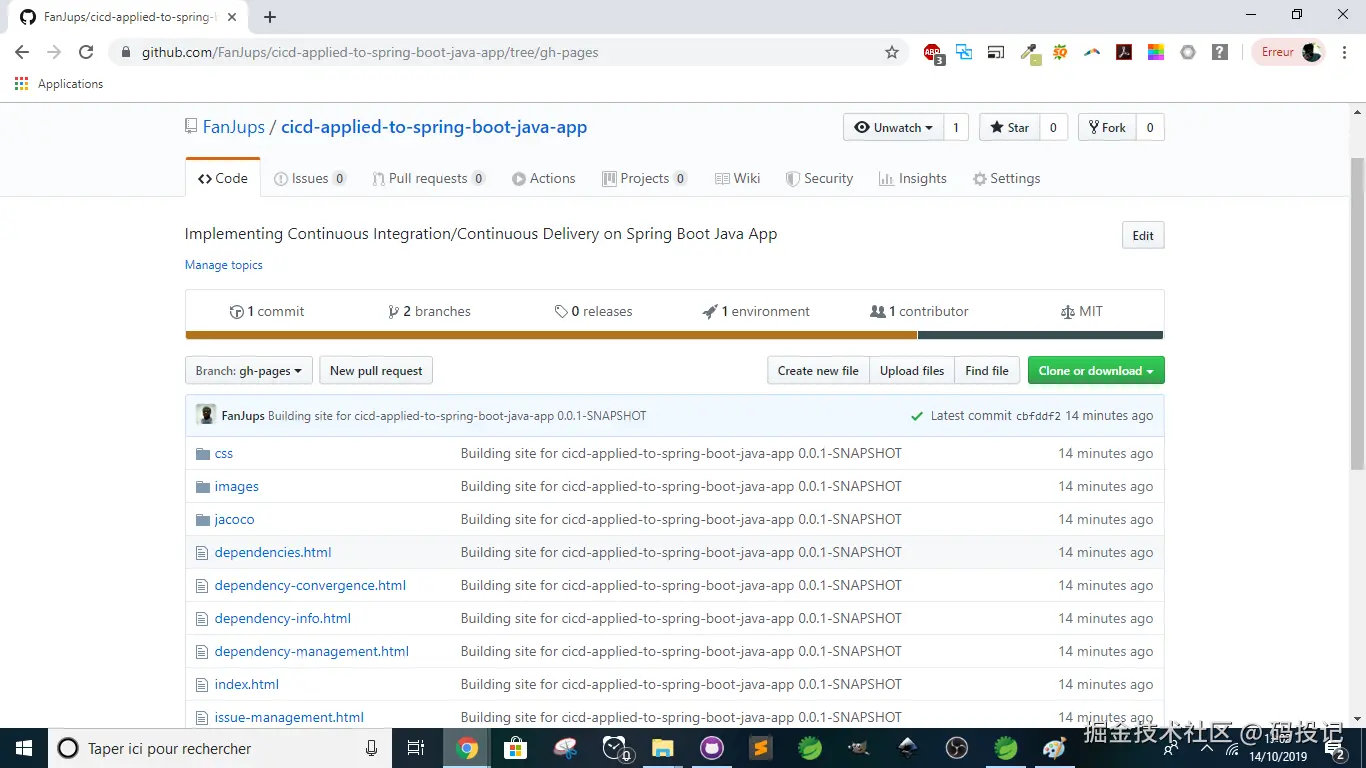View the MIT license
1366x768 pixels.
(1082, 311)
